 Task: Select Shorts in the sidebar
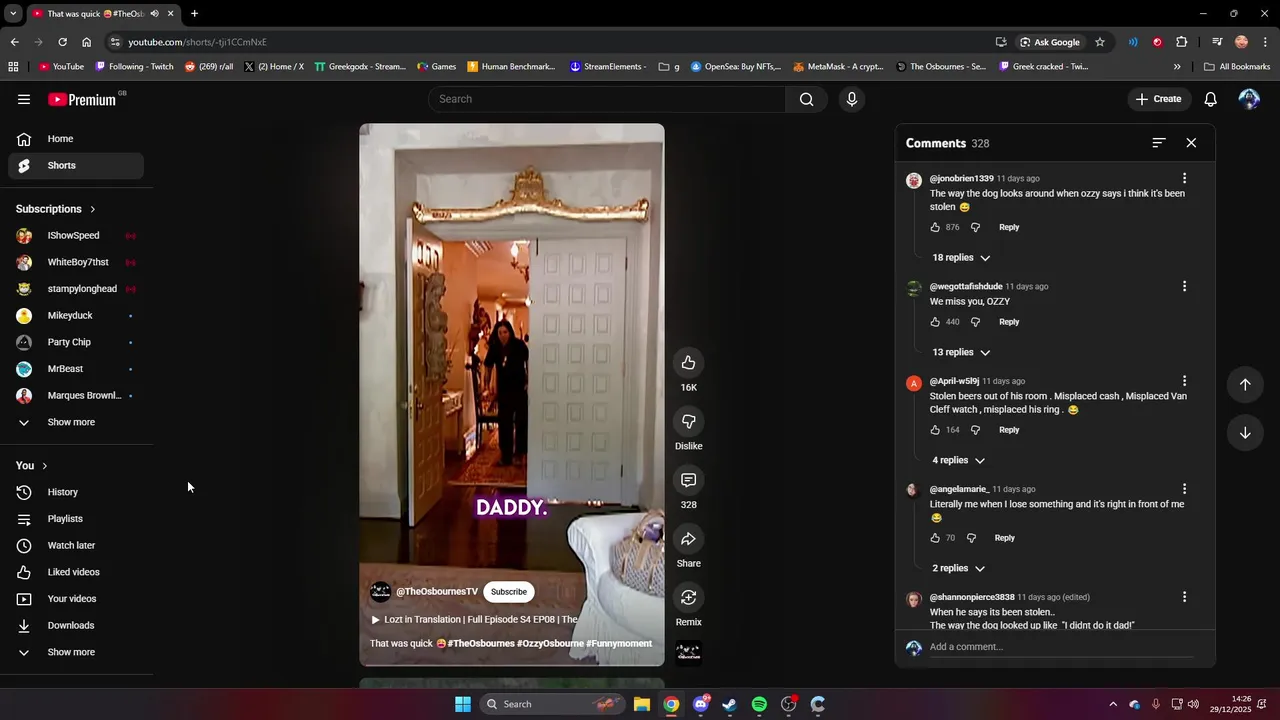pyautogui.click(x=76, y=166)
